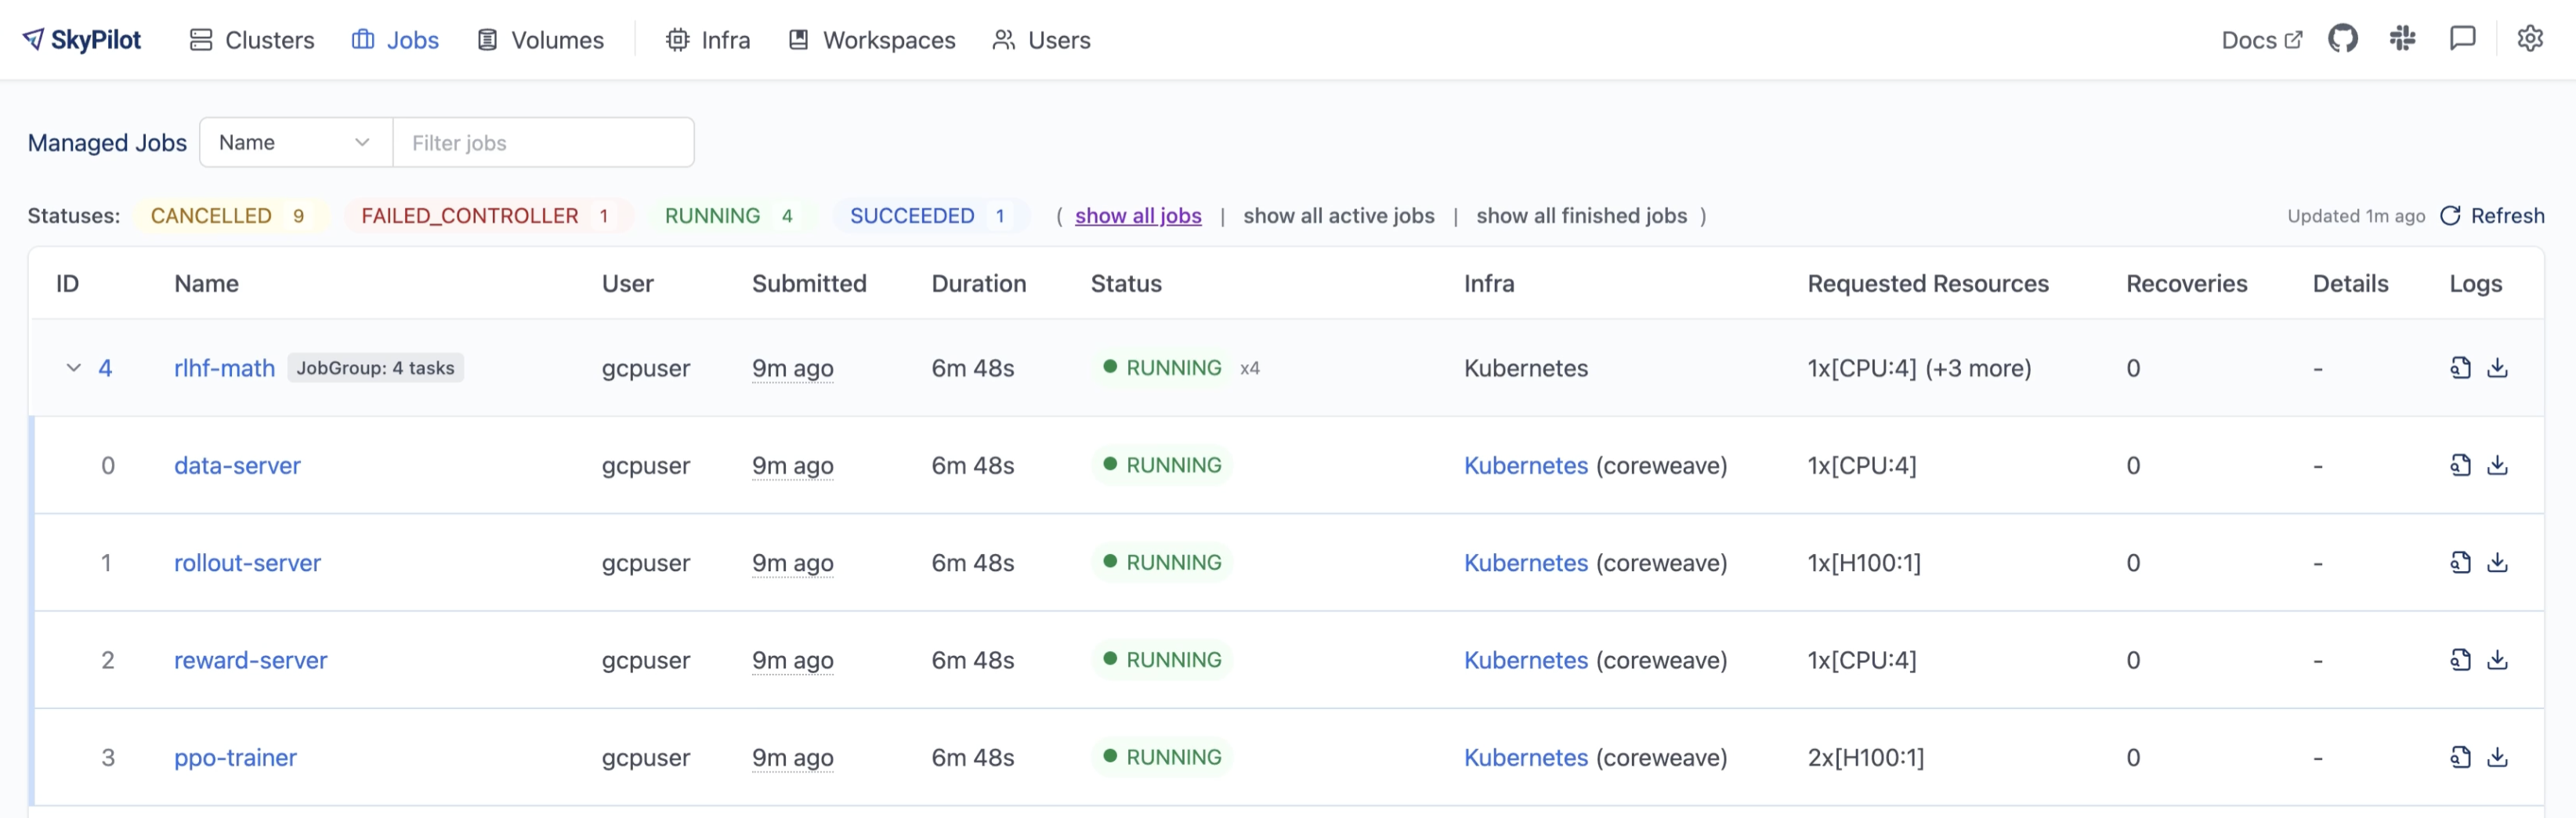Go to the Workspaces tab
Image resolution: width=2576 pixels, height=818 pixels.
coord(872,40)
